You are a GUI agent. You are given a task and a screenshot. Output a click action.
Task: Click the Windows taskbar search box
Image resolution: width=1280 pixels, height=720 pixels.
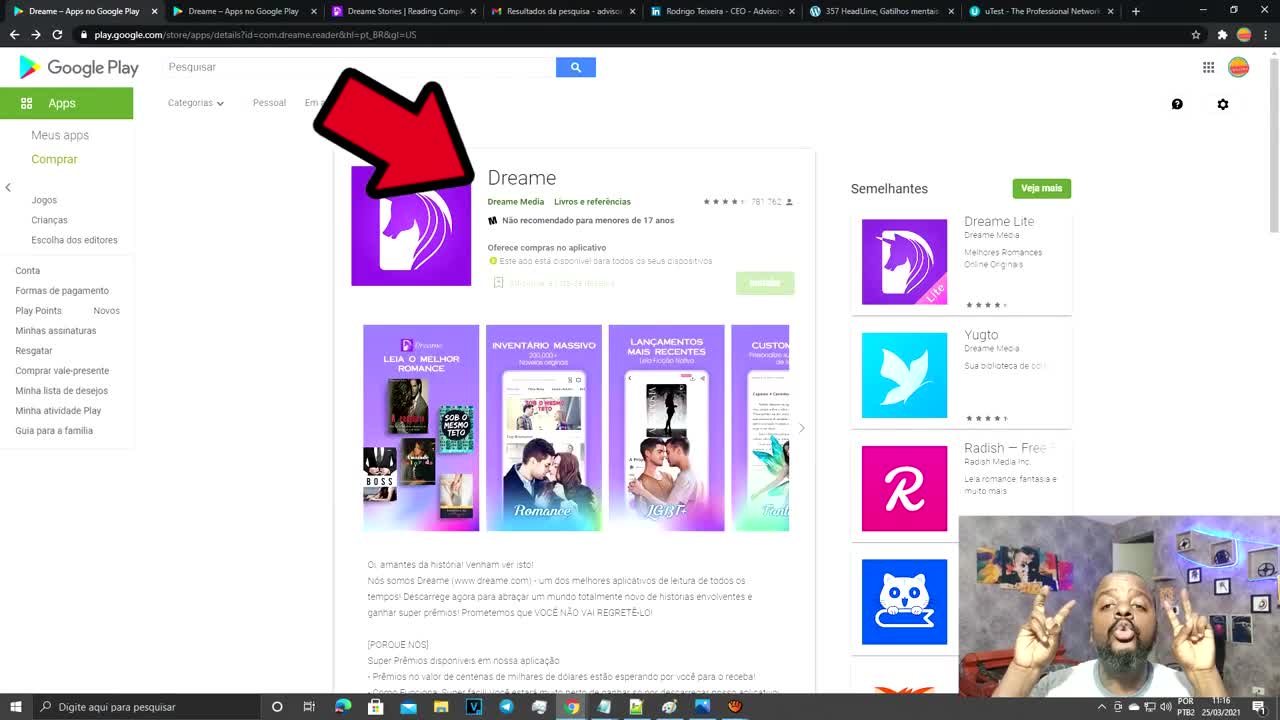[148, 707]
